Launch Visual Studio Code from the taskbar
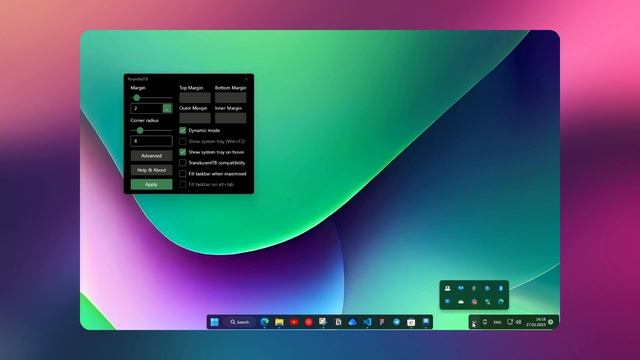Viewport: 640px width, 360px height. [x=367, y=322]
